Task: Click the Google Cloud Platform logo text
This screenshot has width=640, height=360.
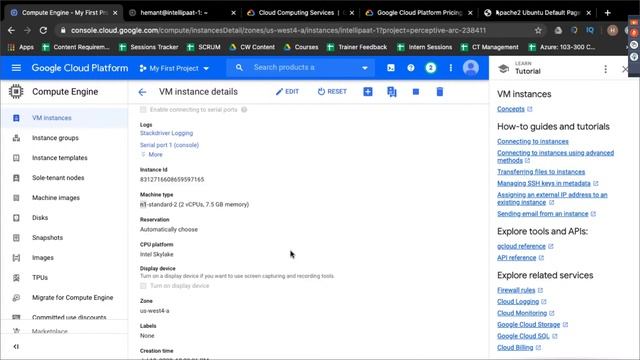Action: pyautogui.click(x=80, y=68)
